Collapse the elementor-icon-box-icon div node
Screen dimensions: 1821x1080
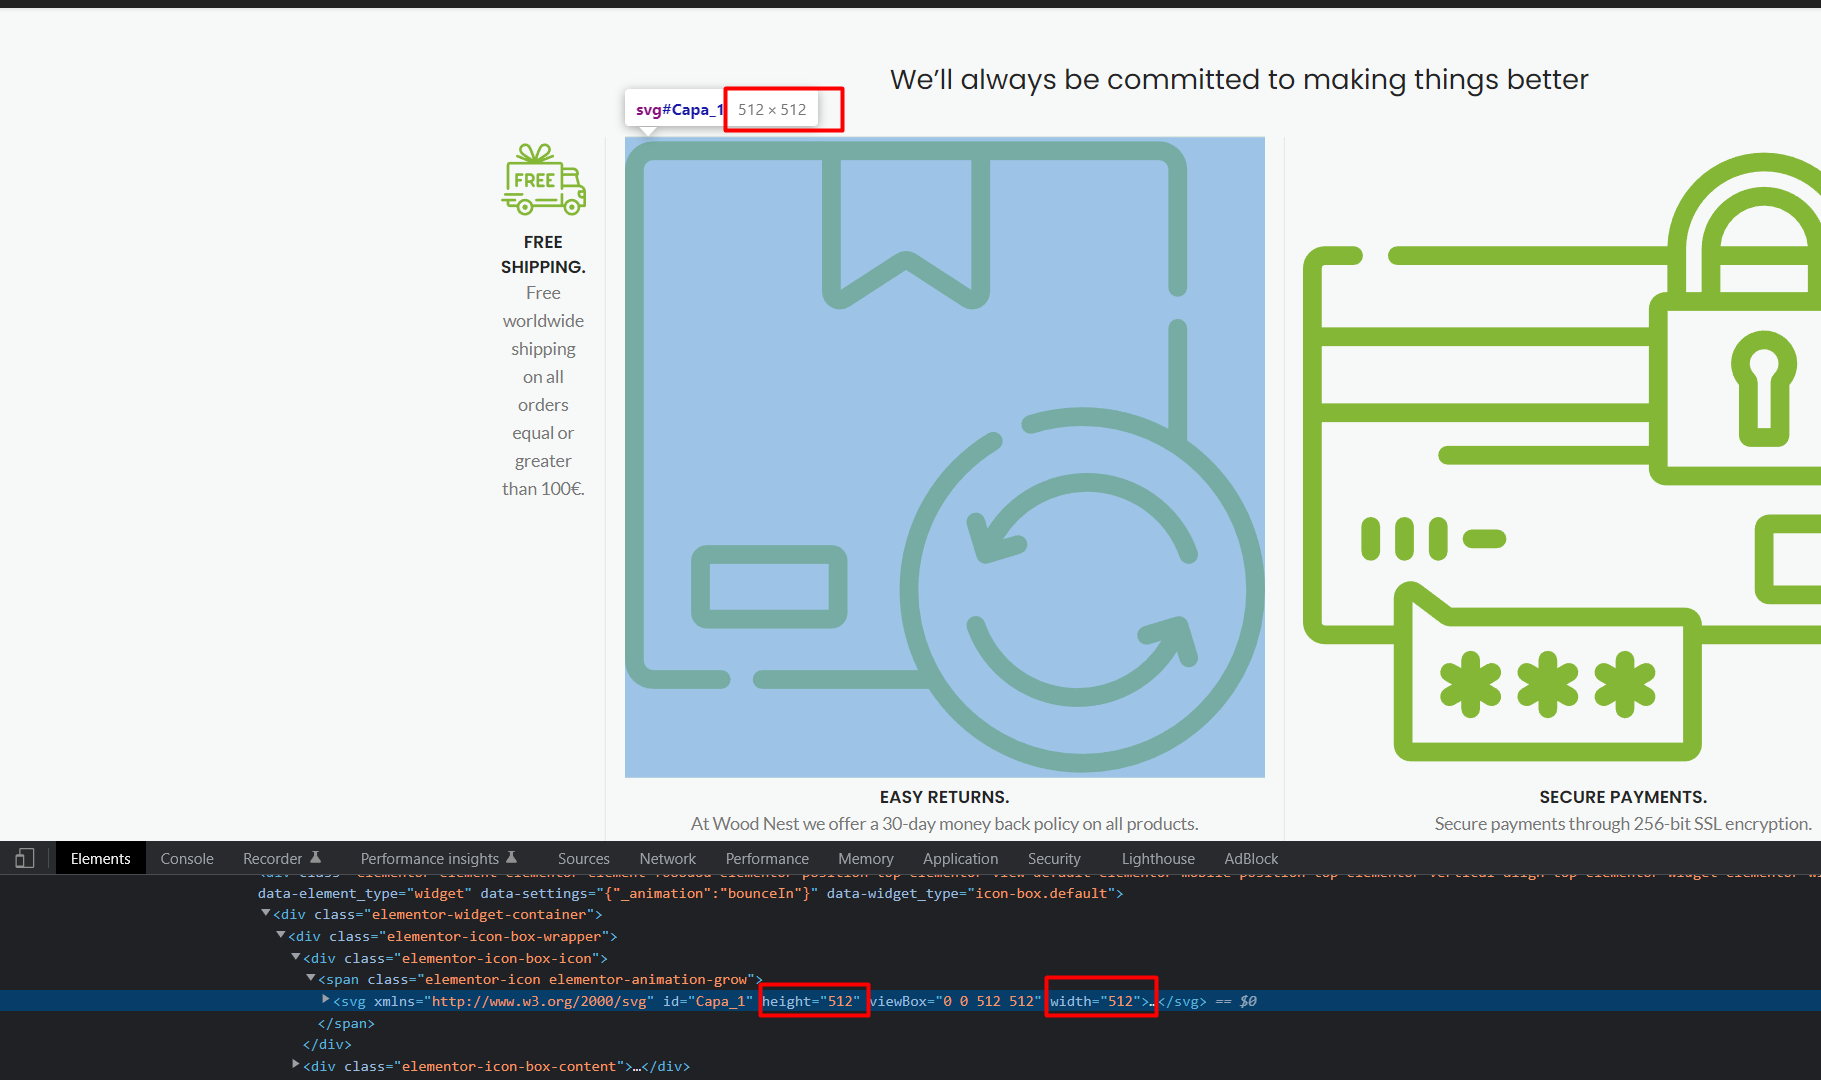click(x=296, y=957)
